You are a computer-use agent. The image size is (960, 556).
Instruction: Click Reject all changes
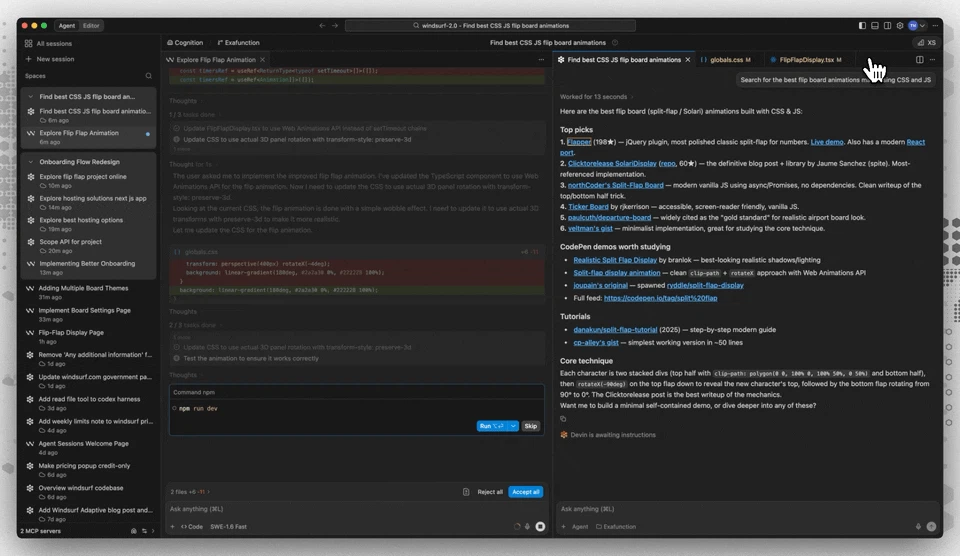490,492
